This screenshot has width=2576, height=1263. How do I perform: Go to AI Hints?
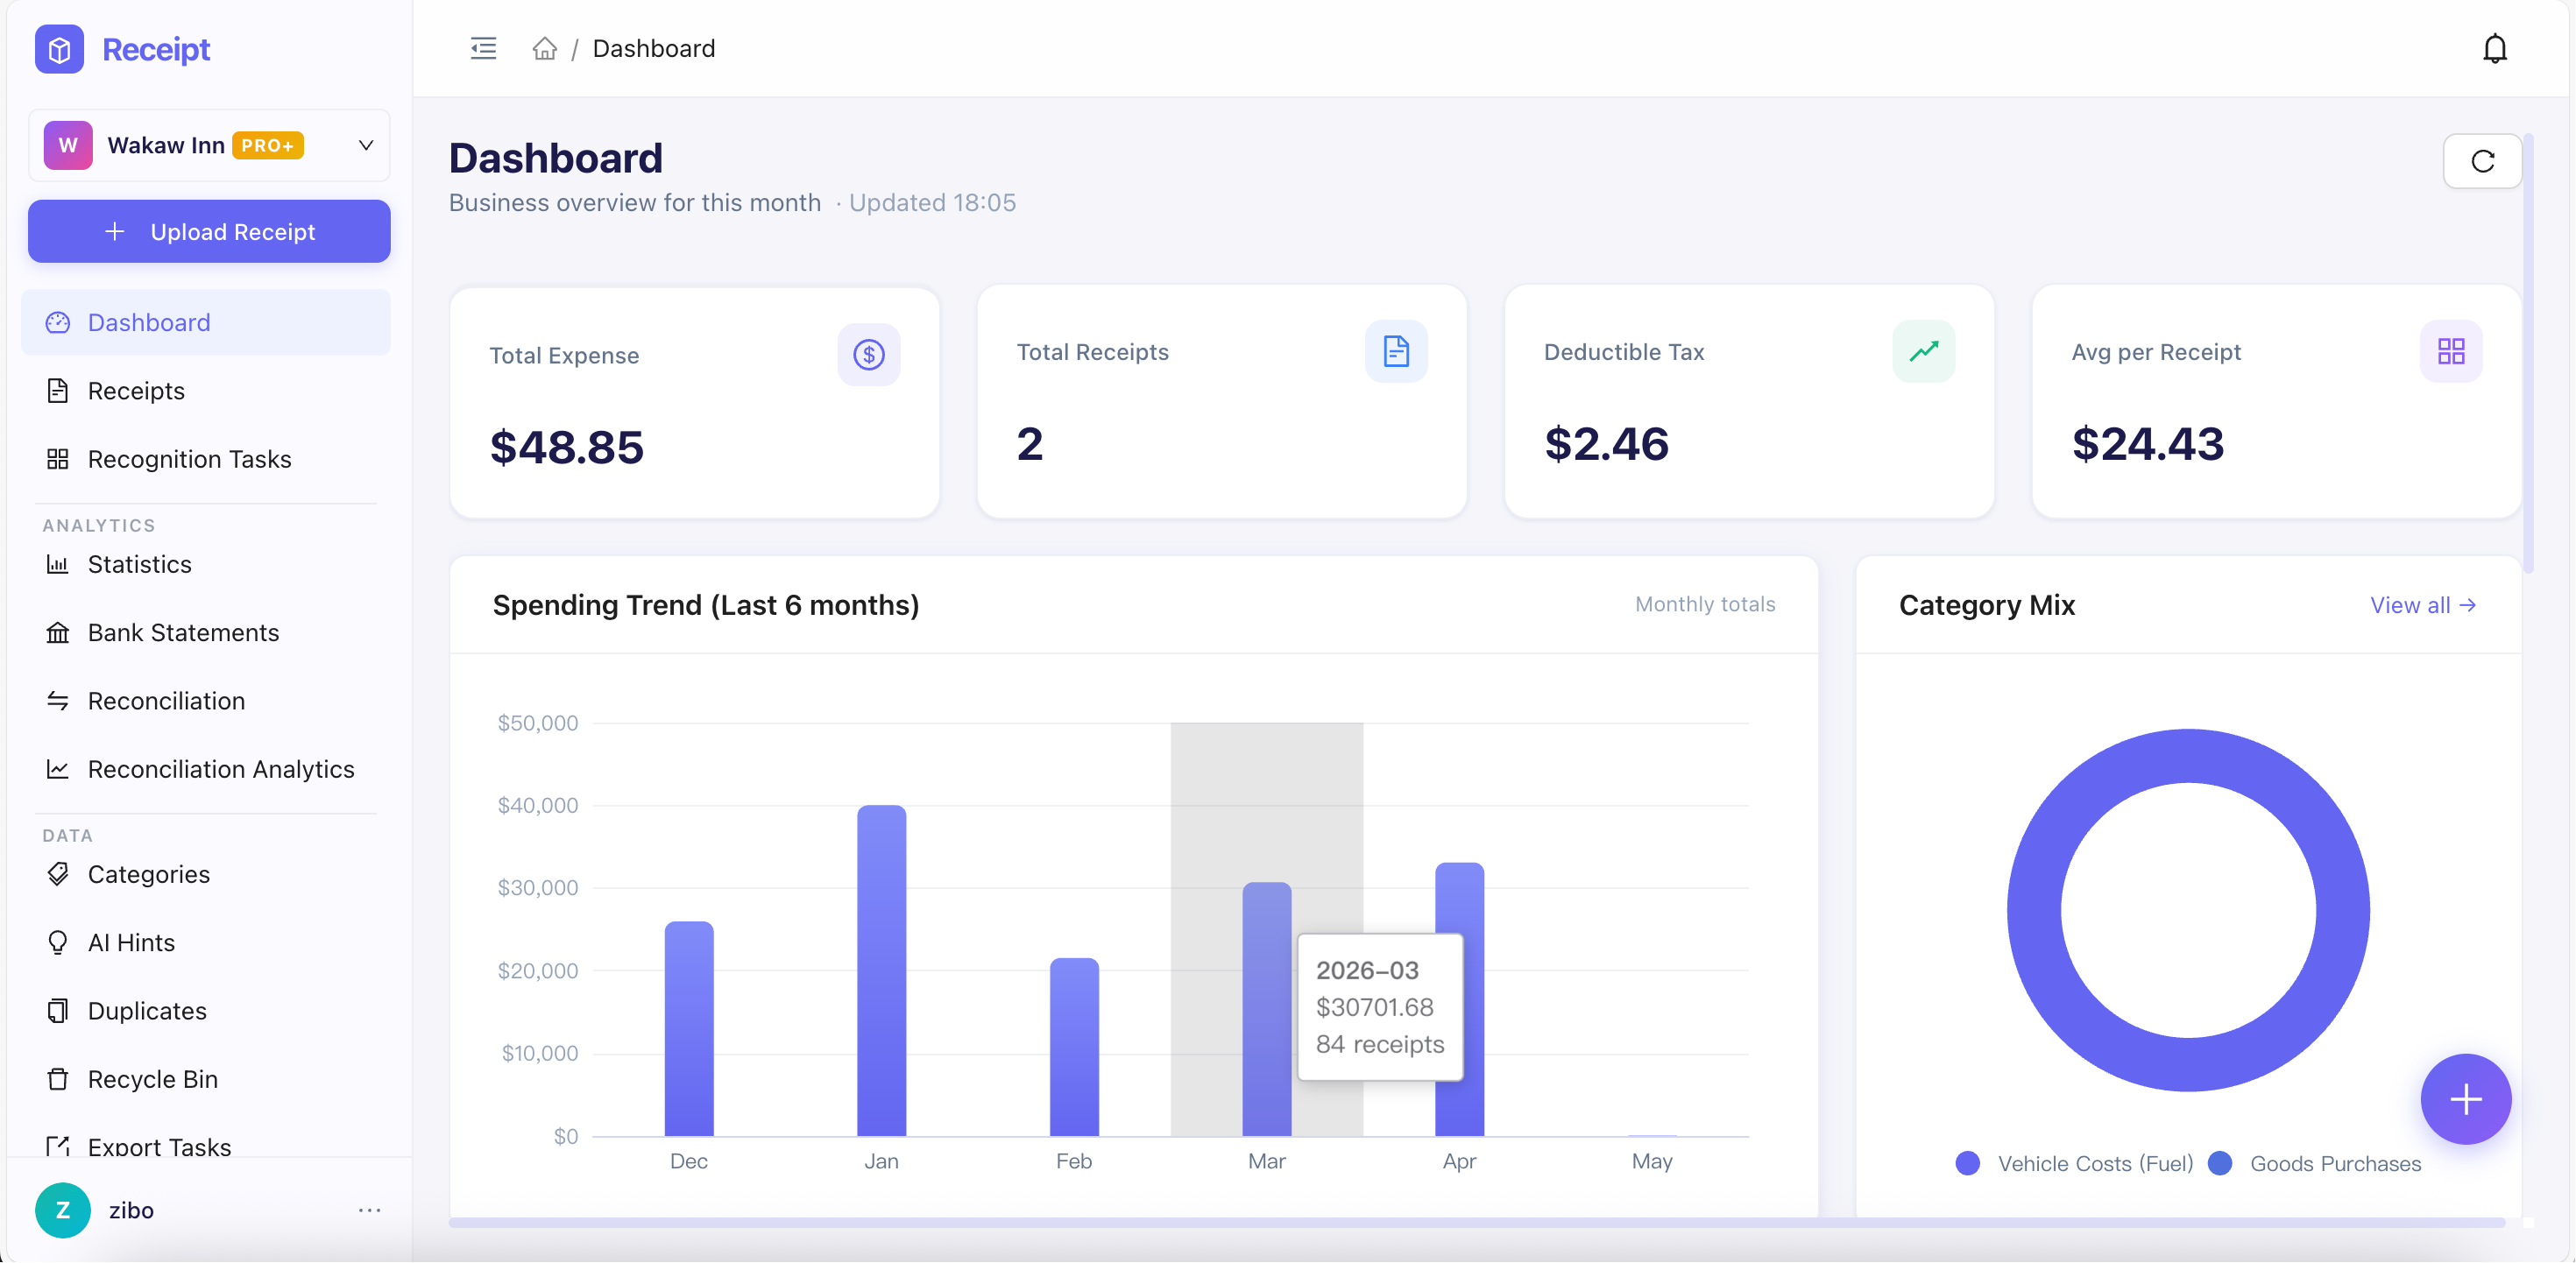click(206, 942)
